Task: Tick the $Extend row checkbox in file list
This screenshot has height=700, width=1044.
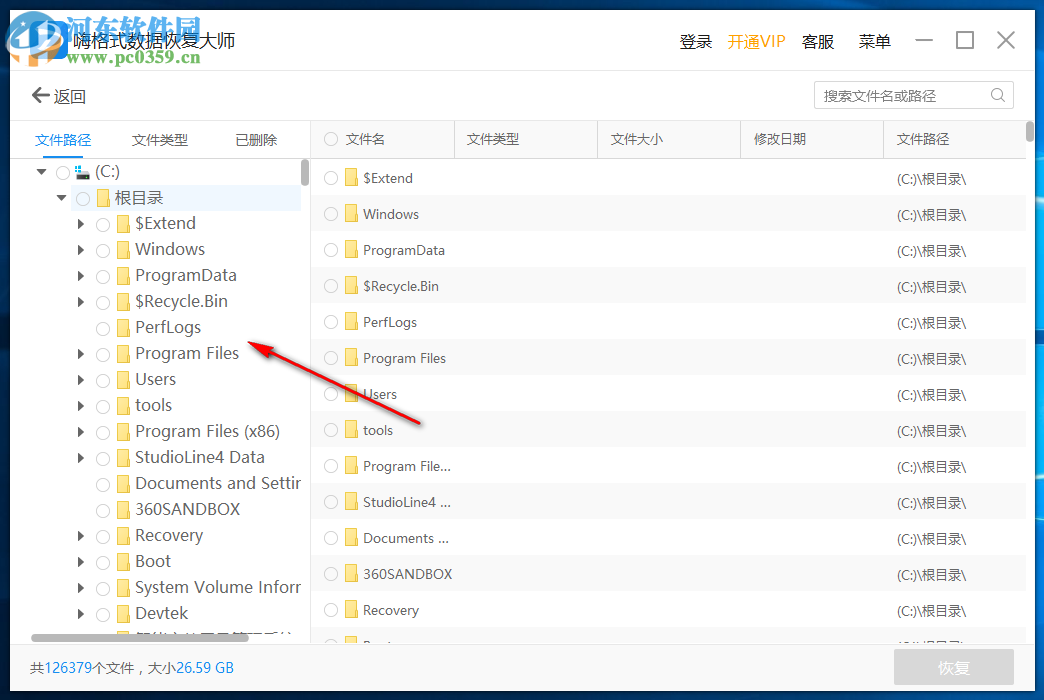Action: 331,178
